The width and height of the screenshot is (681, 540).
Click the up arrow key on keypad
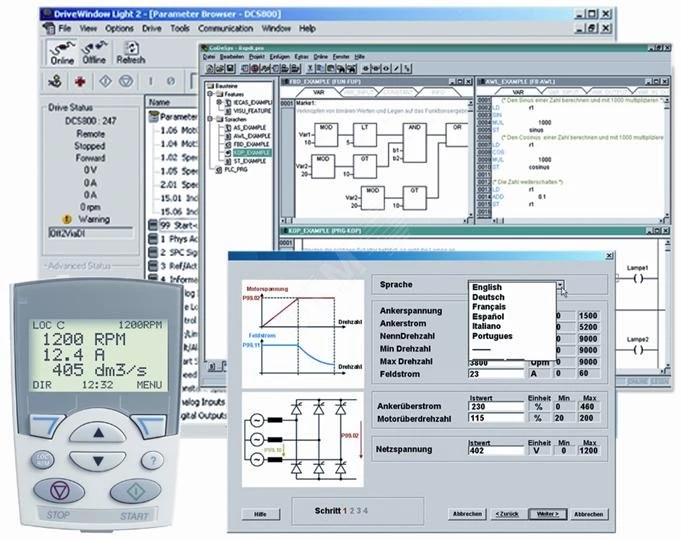[99, 433]
